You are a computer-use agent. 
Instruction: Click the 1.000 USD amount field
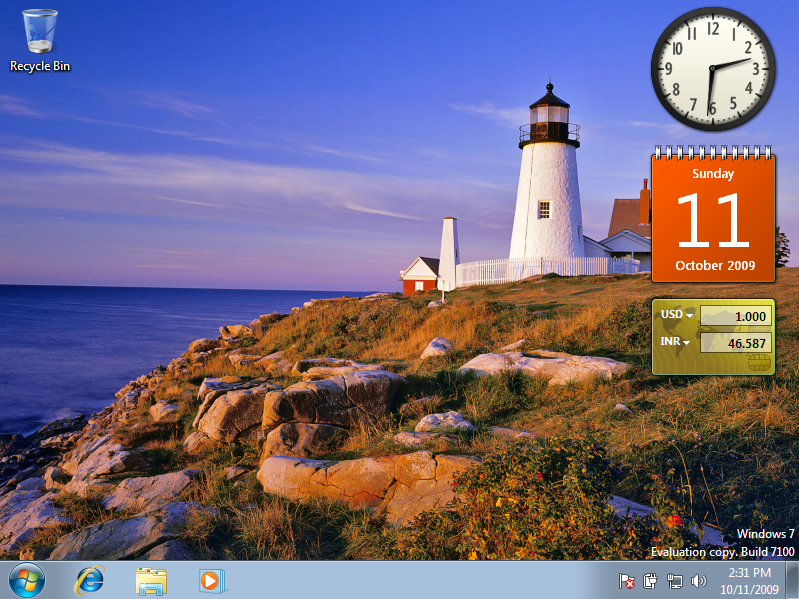735,316
